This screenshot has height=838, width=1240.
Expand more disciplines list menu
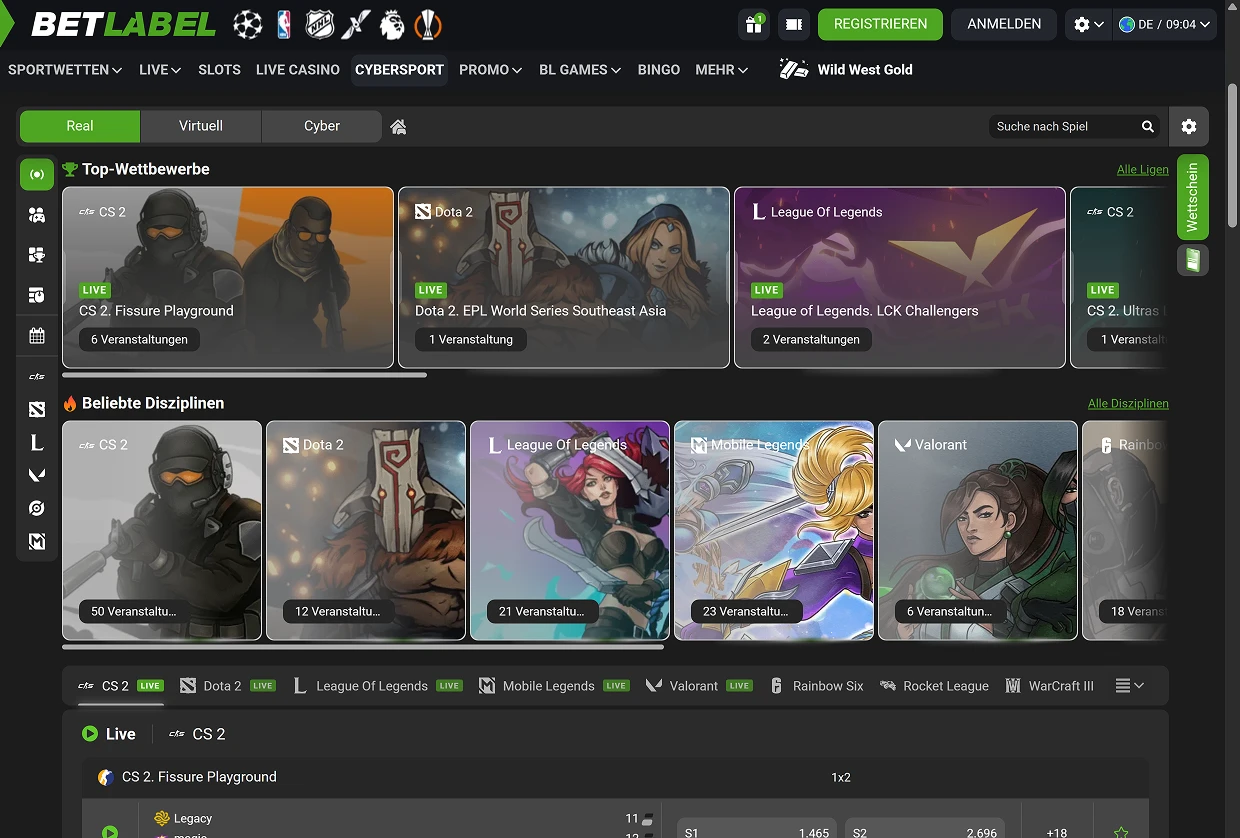[1129, 686]
